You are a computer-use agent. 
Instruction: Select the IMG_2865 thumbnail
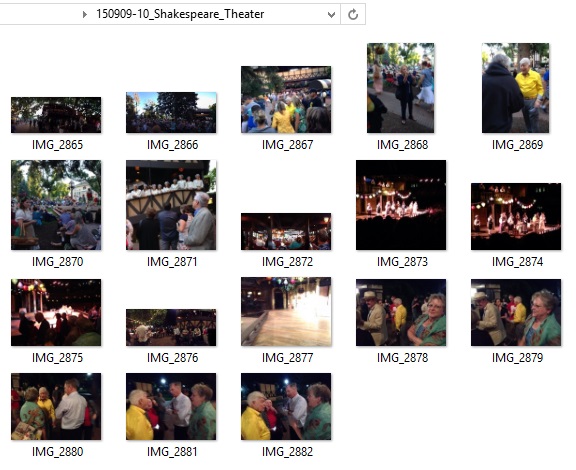(x=56, y=115)
